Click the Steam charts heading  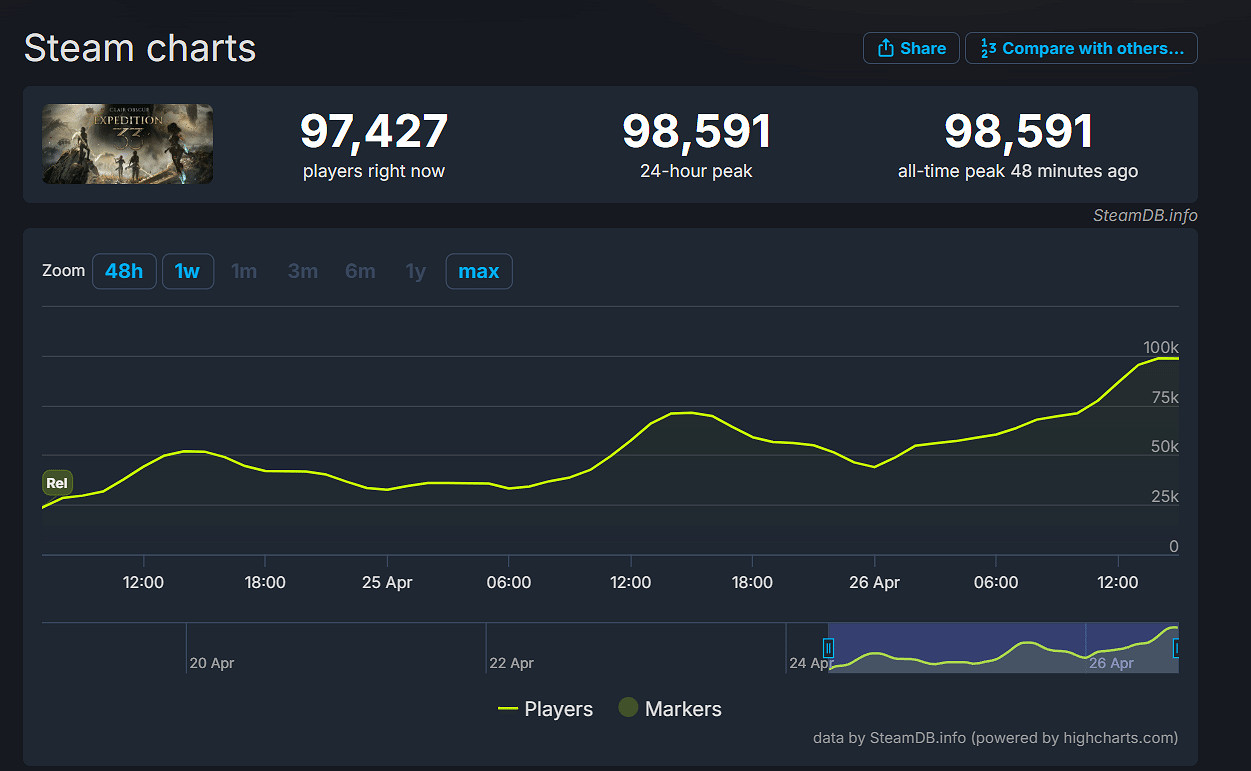click(x=139, y=47)
